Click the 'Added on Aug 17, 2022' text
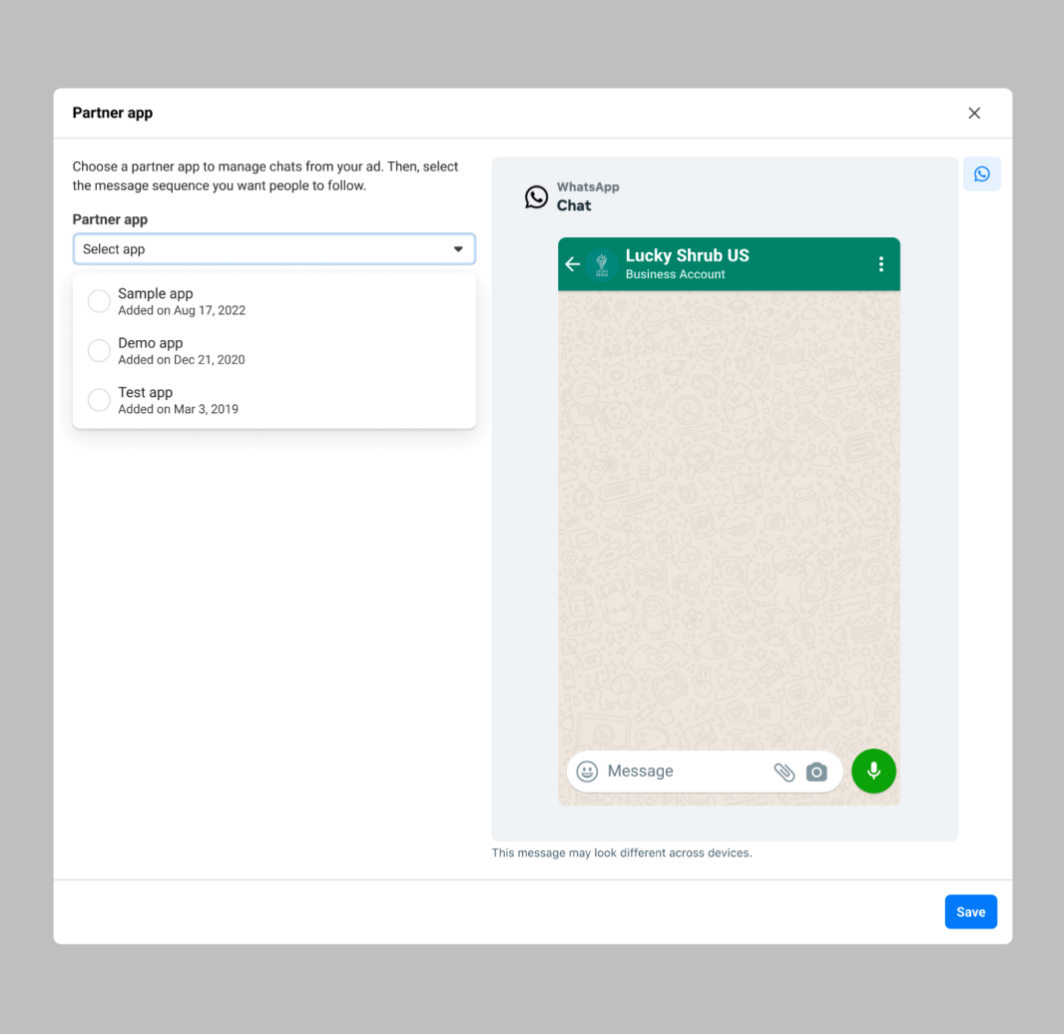 pyautogui.click(x=182, y=311)
